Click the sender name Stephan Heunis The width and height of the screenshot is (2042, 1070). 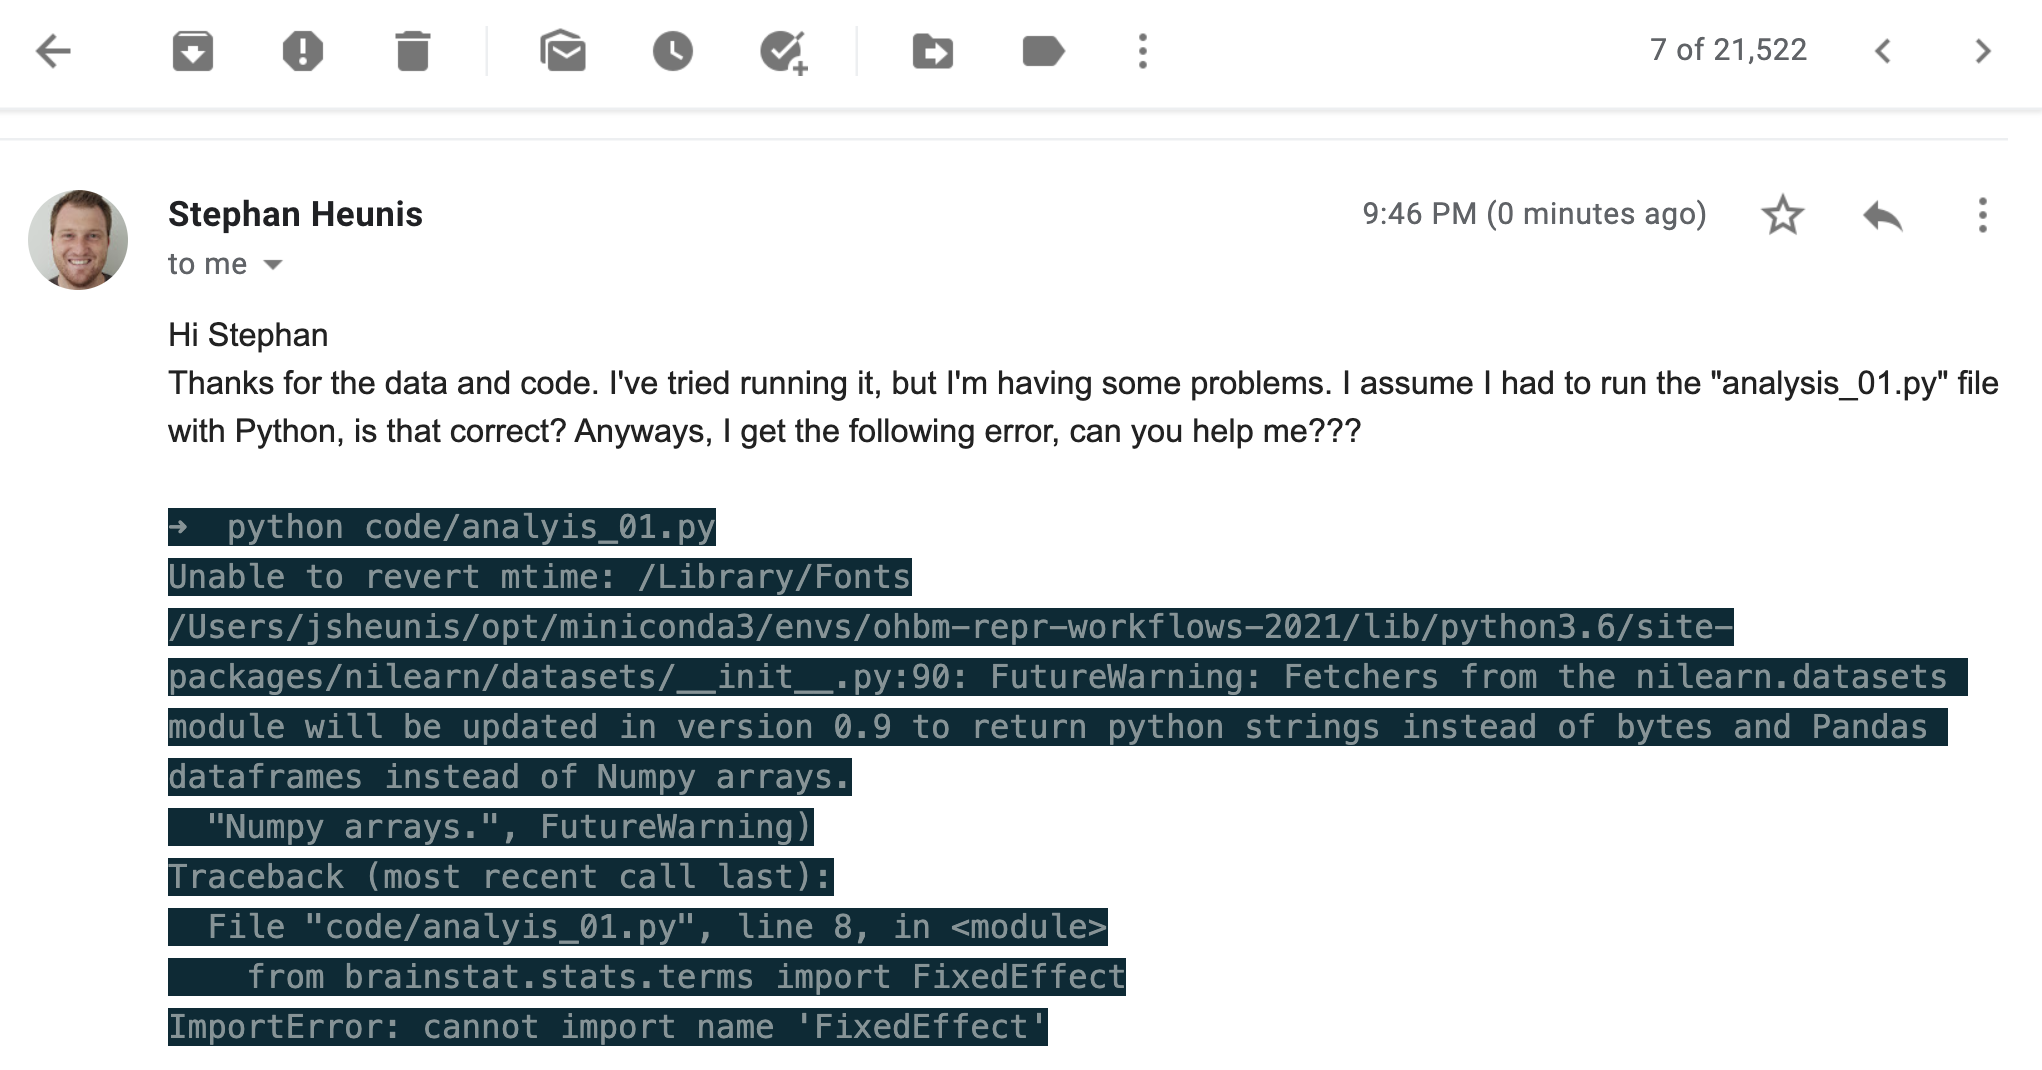tap(295, 214)
